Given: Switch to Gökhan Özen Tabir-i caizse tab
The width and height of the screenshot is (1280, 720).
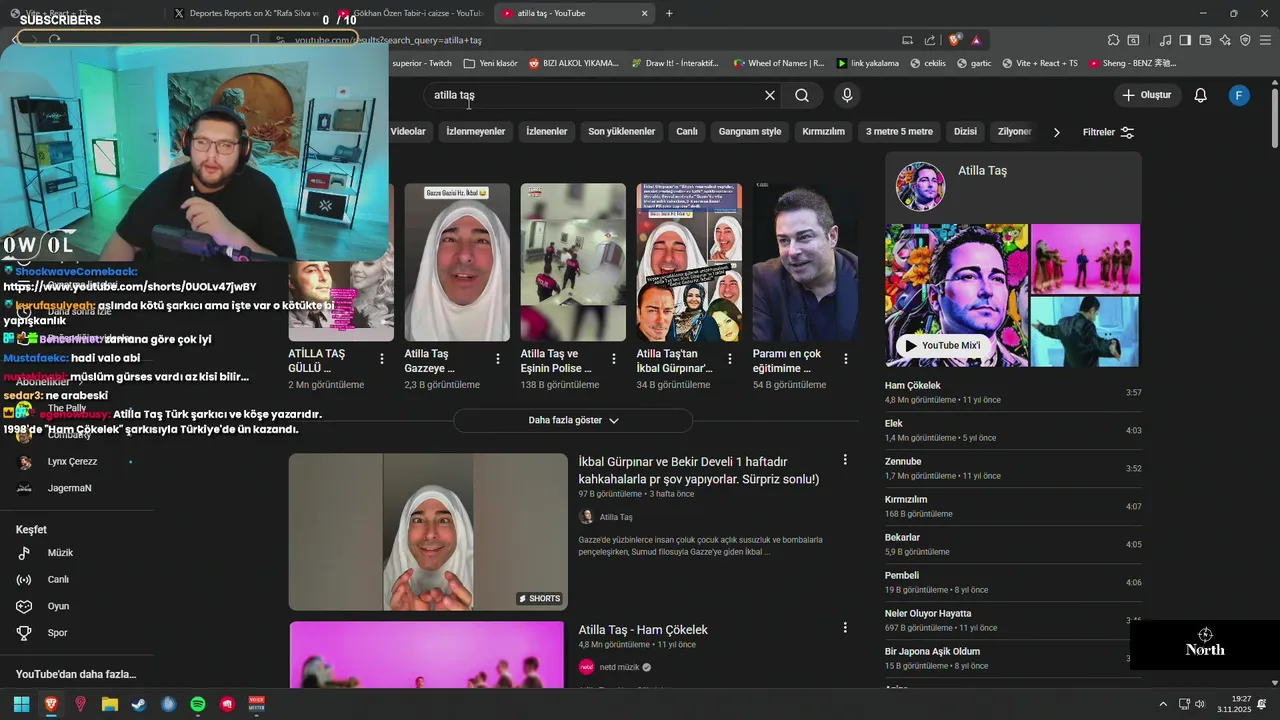Looking at the screenshot, I should click(412, 13).
